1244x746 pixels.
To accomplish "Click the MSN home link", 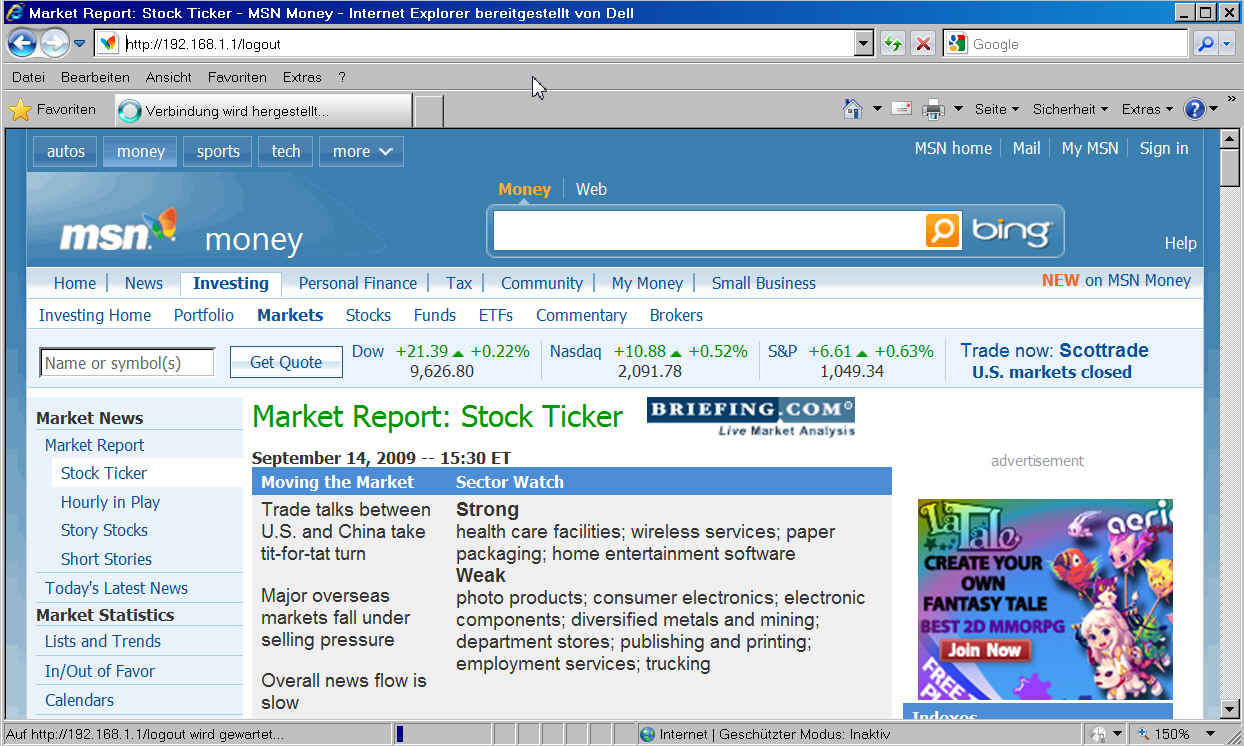I will tap(953, 148).
